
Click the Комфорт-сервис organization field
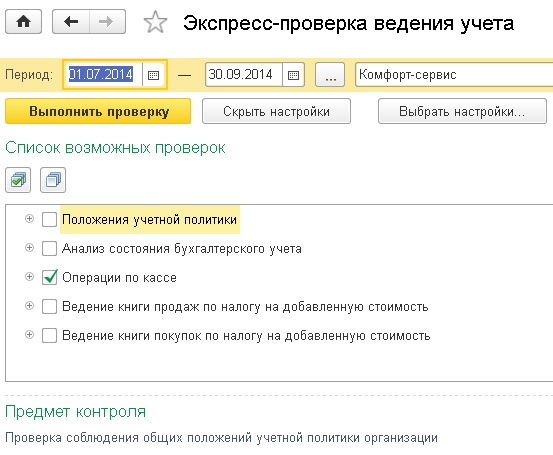pos(454,75)
